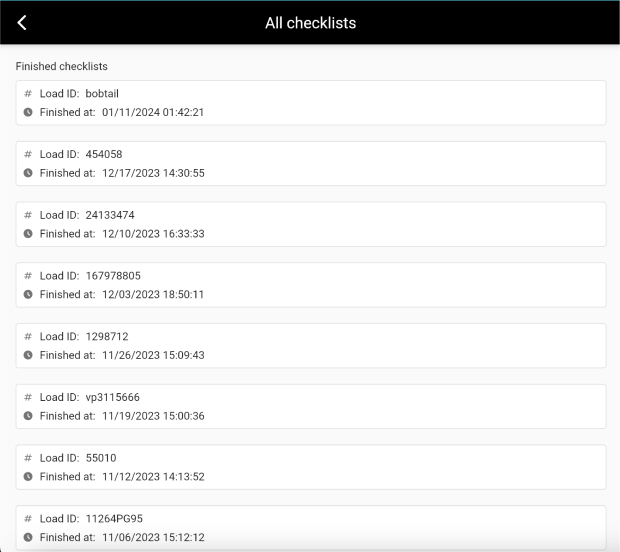Open the vp3115666 checklist card

pos(310,407)
